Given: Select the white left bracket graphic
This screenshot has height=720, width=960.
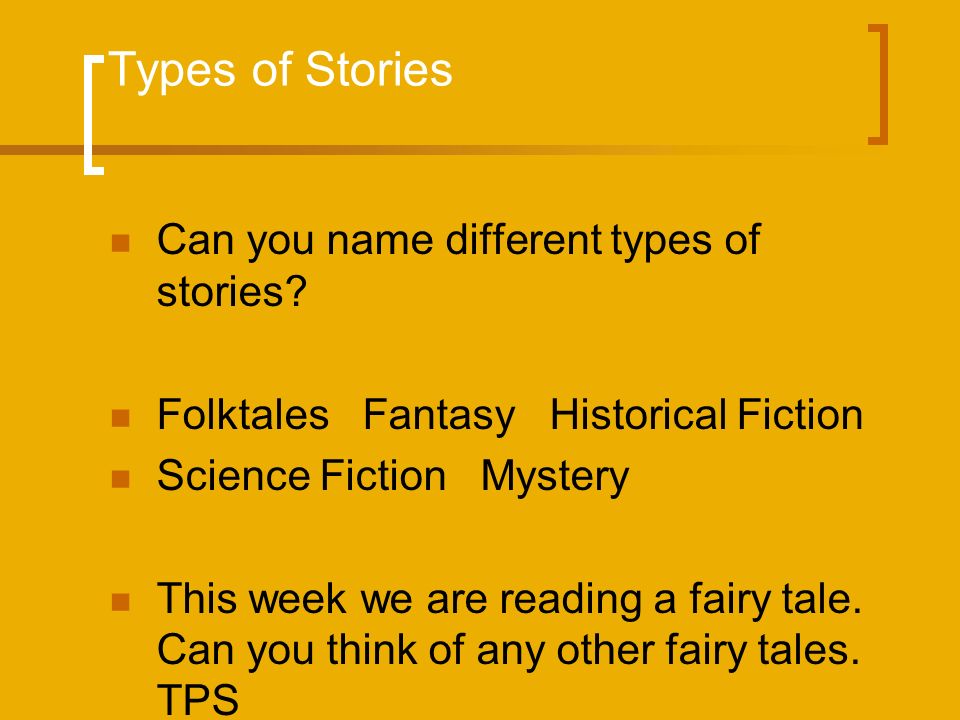Looking at the screenshot, I should tap(93, 115).
